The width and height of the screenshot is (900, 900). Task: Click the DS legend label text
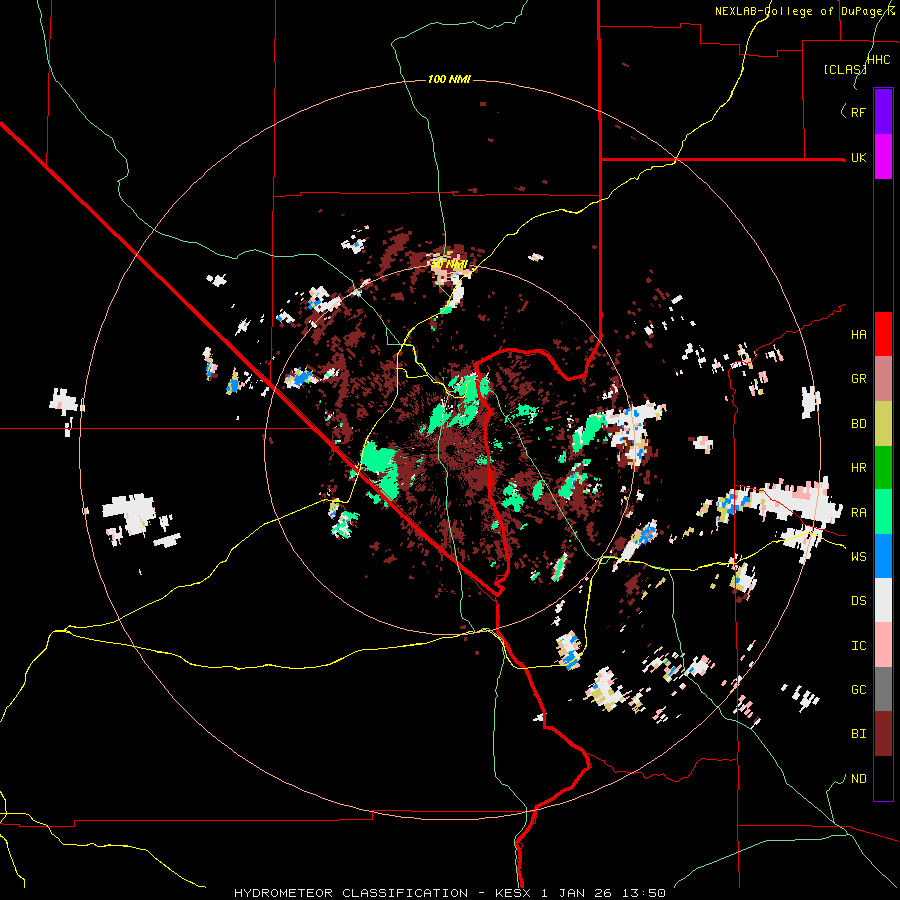(x=858, y=600)
